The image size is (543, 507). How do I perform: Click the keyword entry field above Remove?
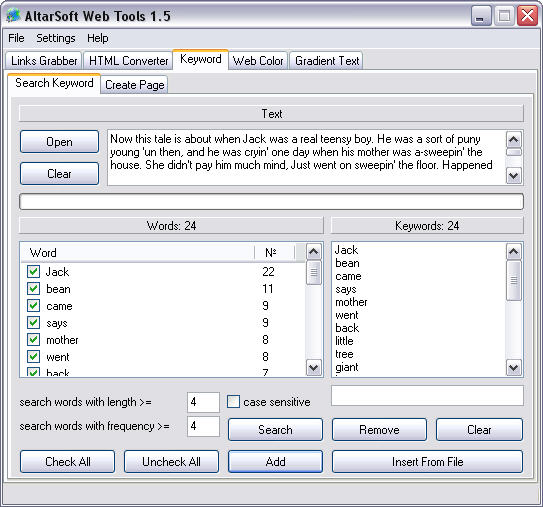click(x=427, y=395)
